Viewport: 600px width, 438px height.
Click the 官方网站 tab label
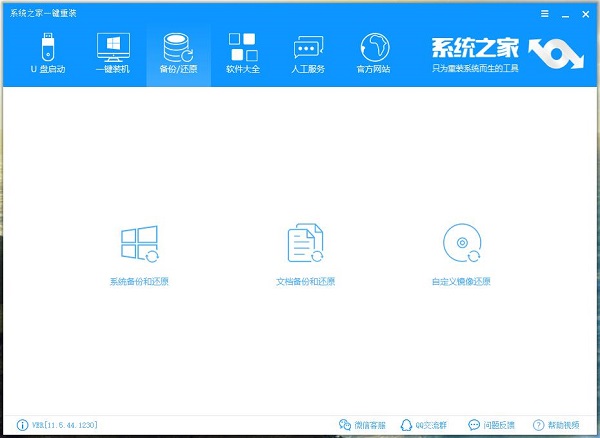pyautogui.click(x=373, y=69)
